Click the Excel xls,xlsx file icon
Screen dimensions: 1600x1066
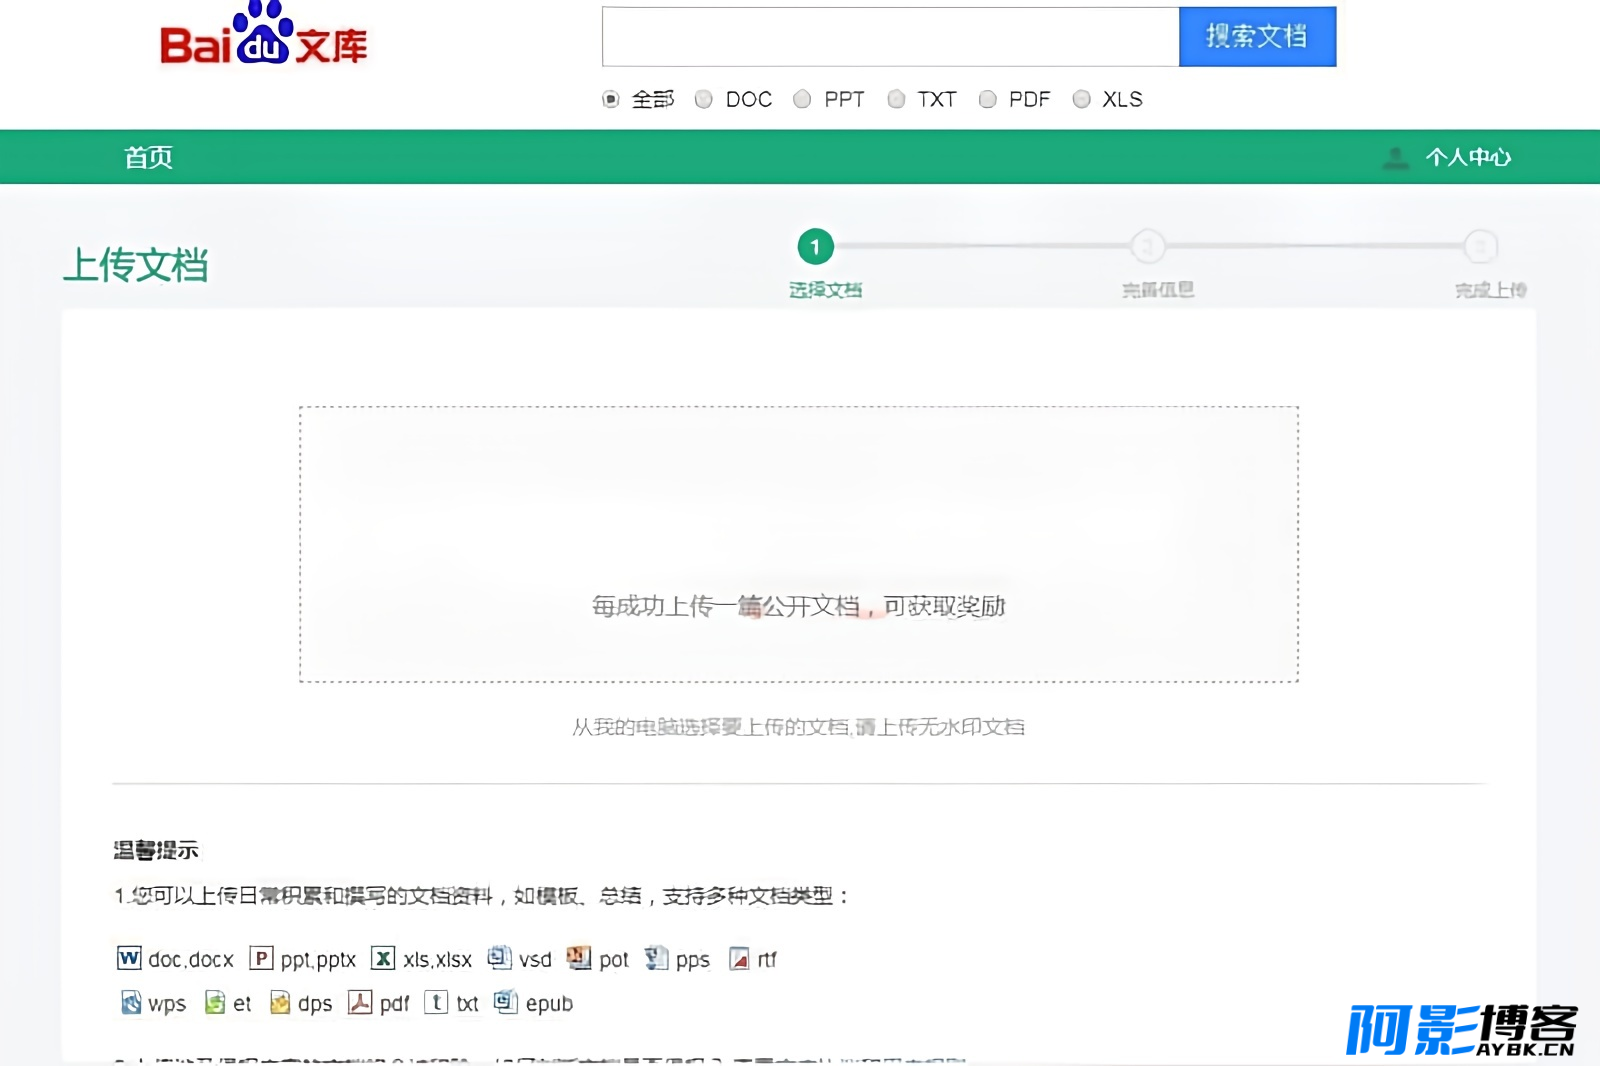(383, 958)
